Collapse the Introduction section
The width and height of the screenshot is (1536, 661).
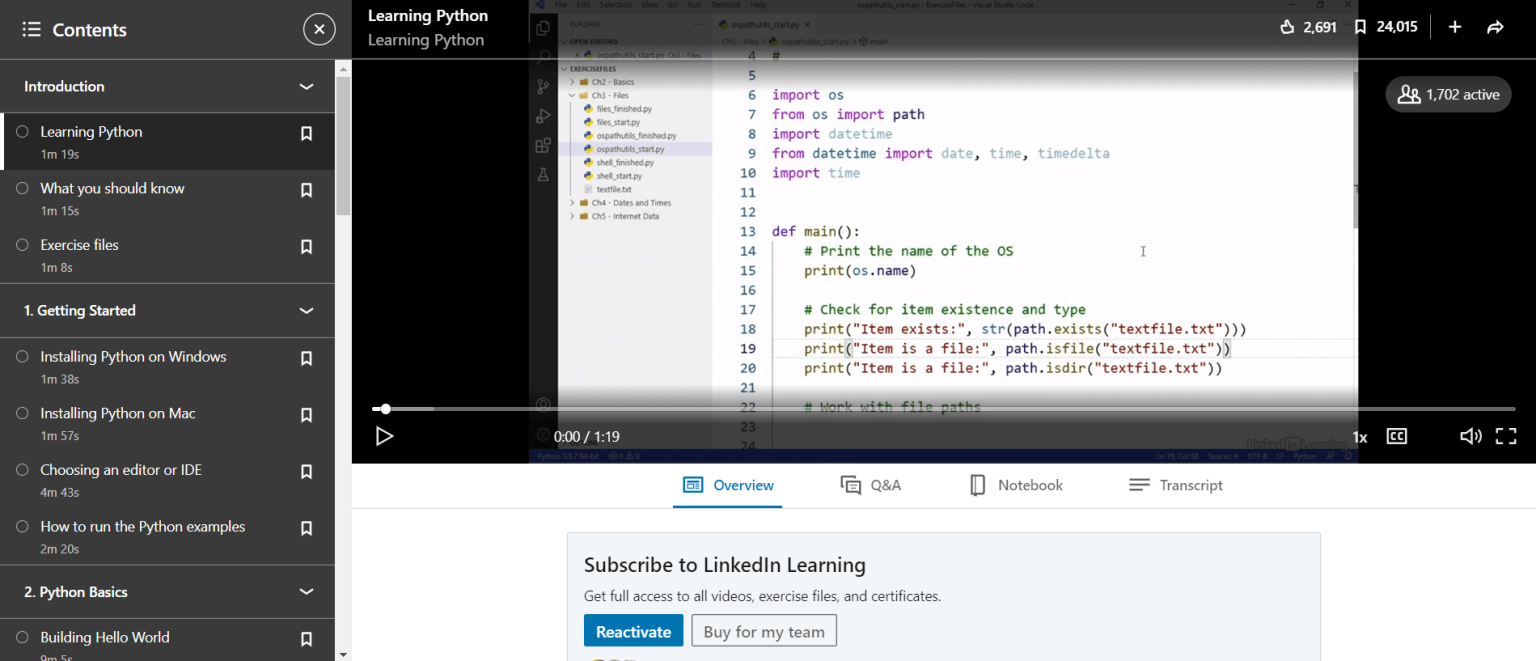pyautogui.click(x=306, y=86)
